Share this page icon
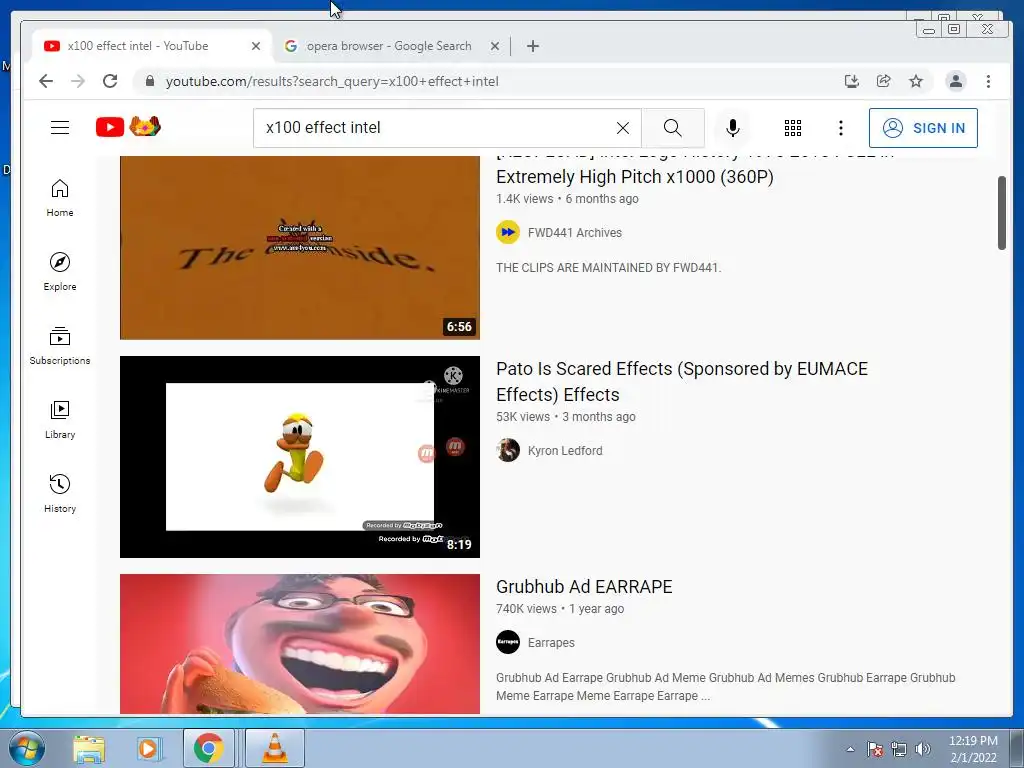The width and height of the screenshot is (1024, 768). click(884, 81)
